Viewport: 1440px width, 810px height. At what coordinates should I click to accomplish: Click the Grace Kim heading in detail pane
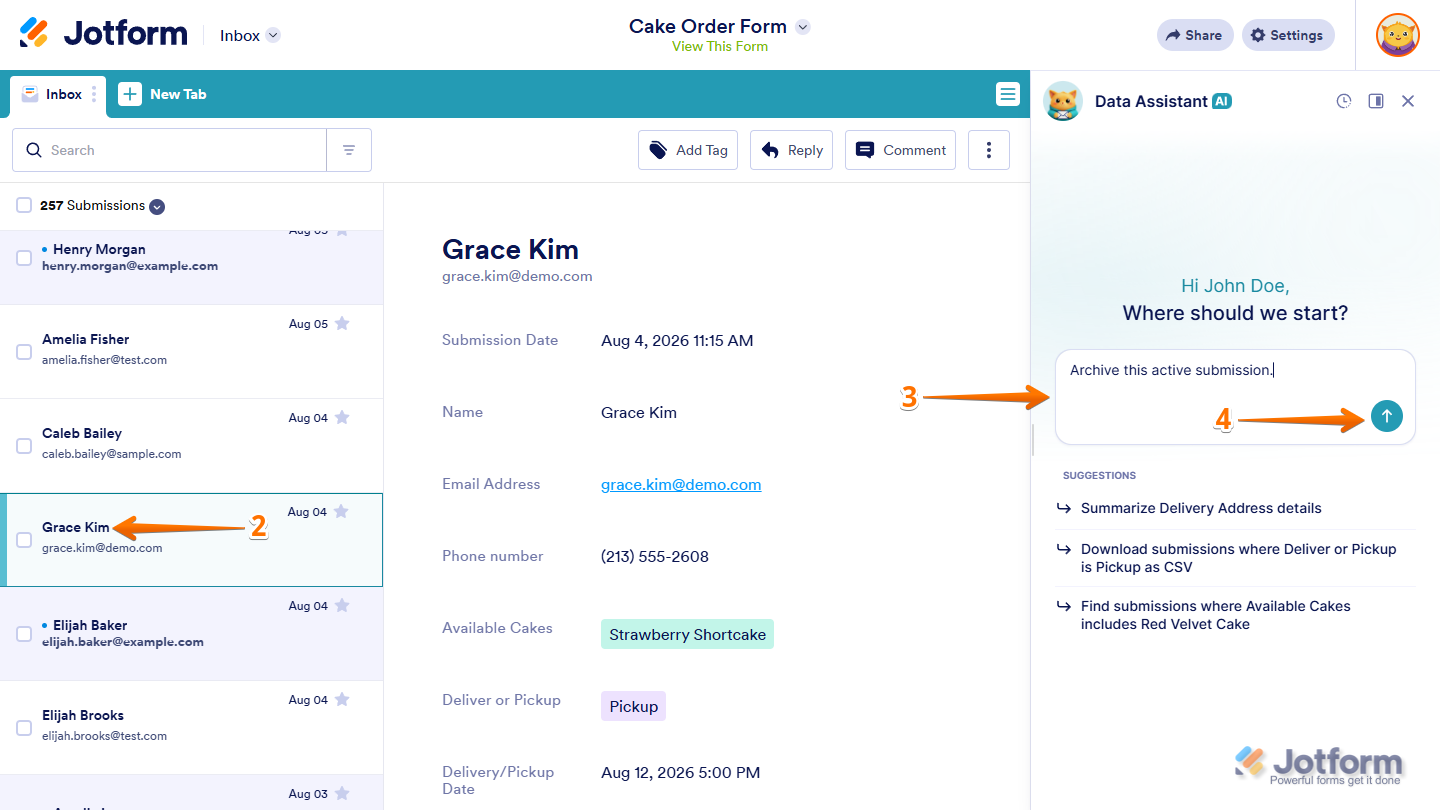pos(510,249)
